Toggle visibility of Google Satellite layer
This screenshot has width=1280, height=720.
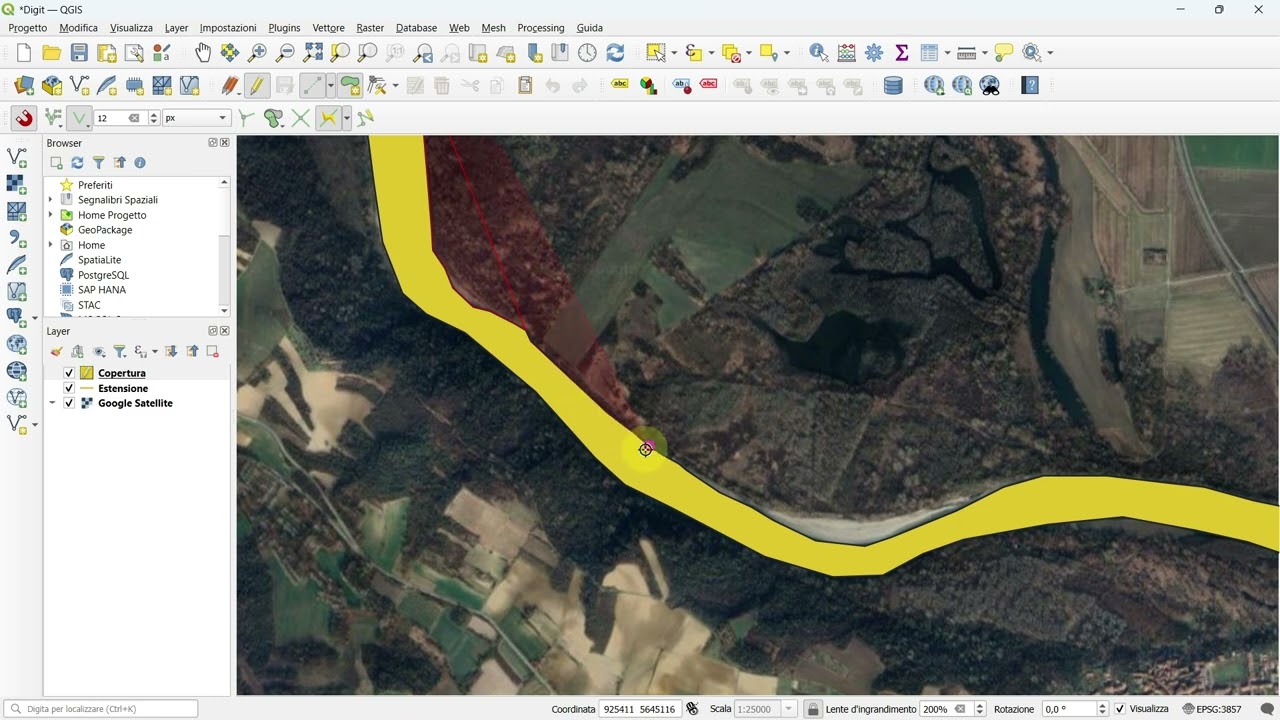coord(69,403)
